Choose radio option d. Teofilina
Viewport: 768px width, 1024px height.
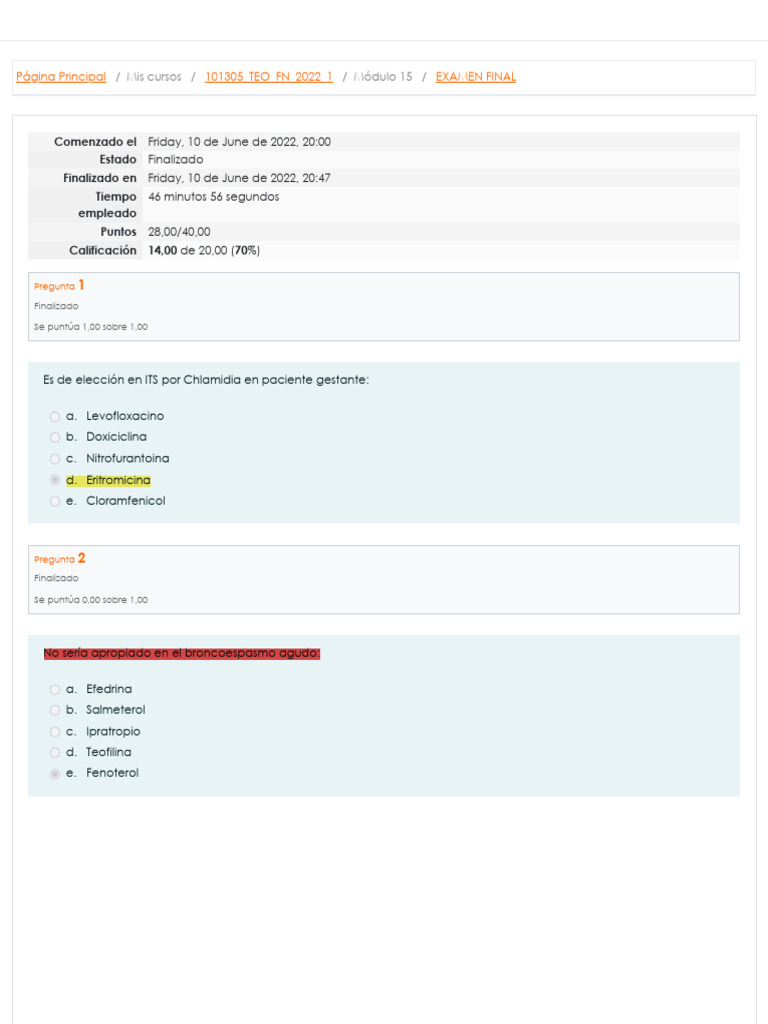coord(55,752)
